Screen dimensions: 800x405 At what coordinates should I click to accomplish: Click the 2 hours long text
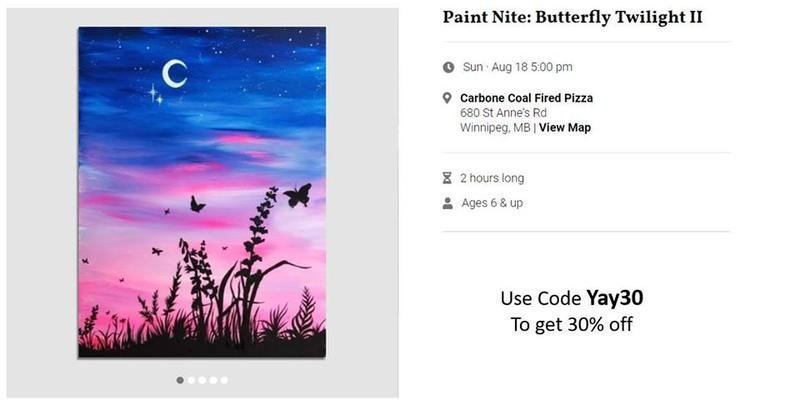(491, 178)
